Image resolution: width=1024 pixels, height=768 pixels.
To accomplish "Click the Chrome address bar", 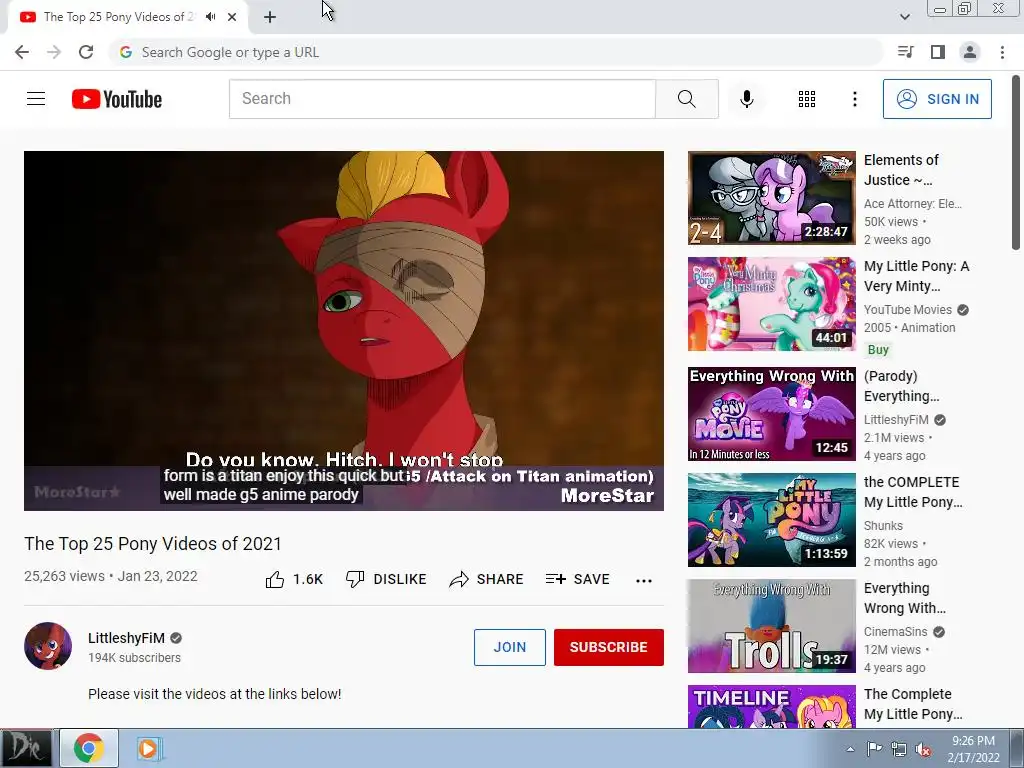I will (496, 52).
